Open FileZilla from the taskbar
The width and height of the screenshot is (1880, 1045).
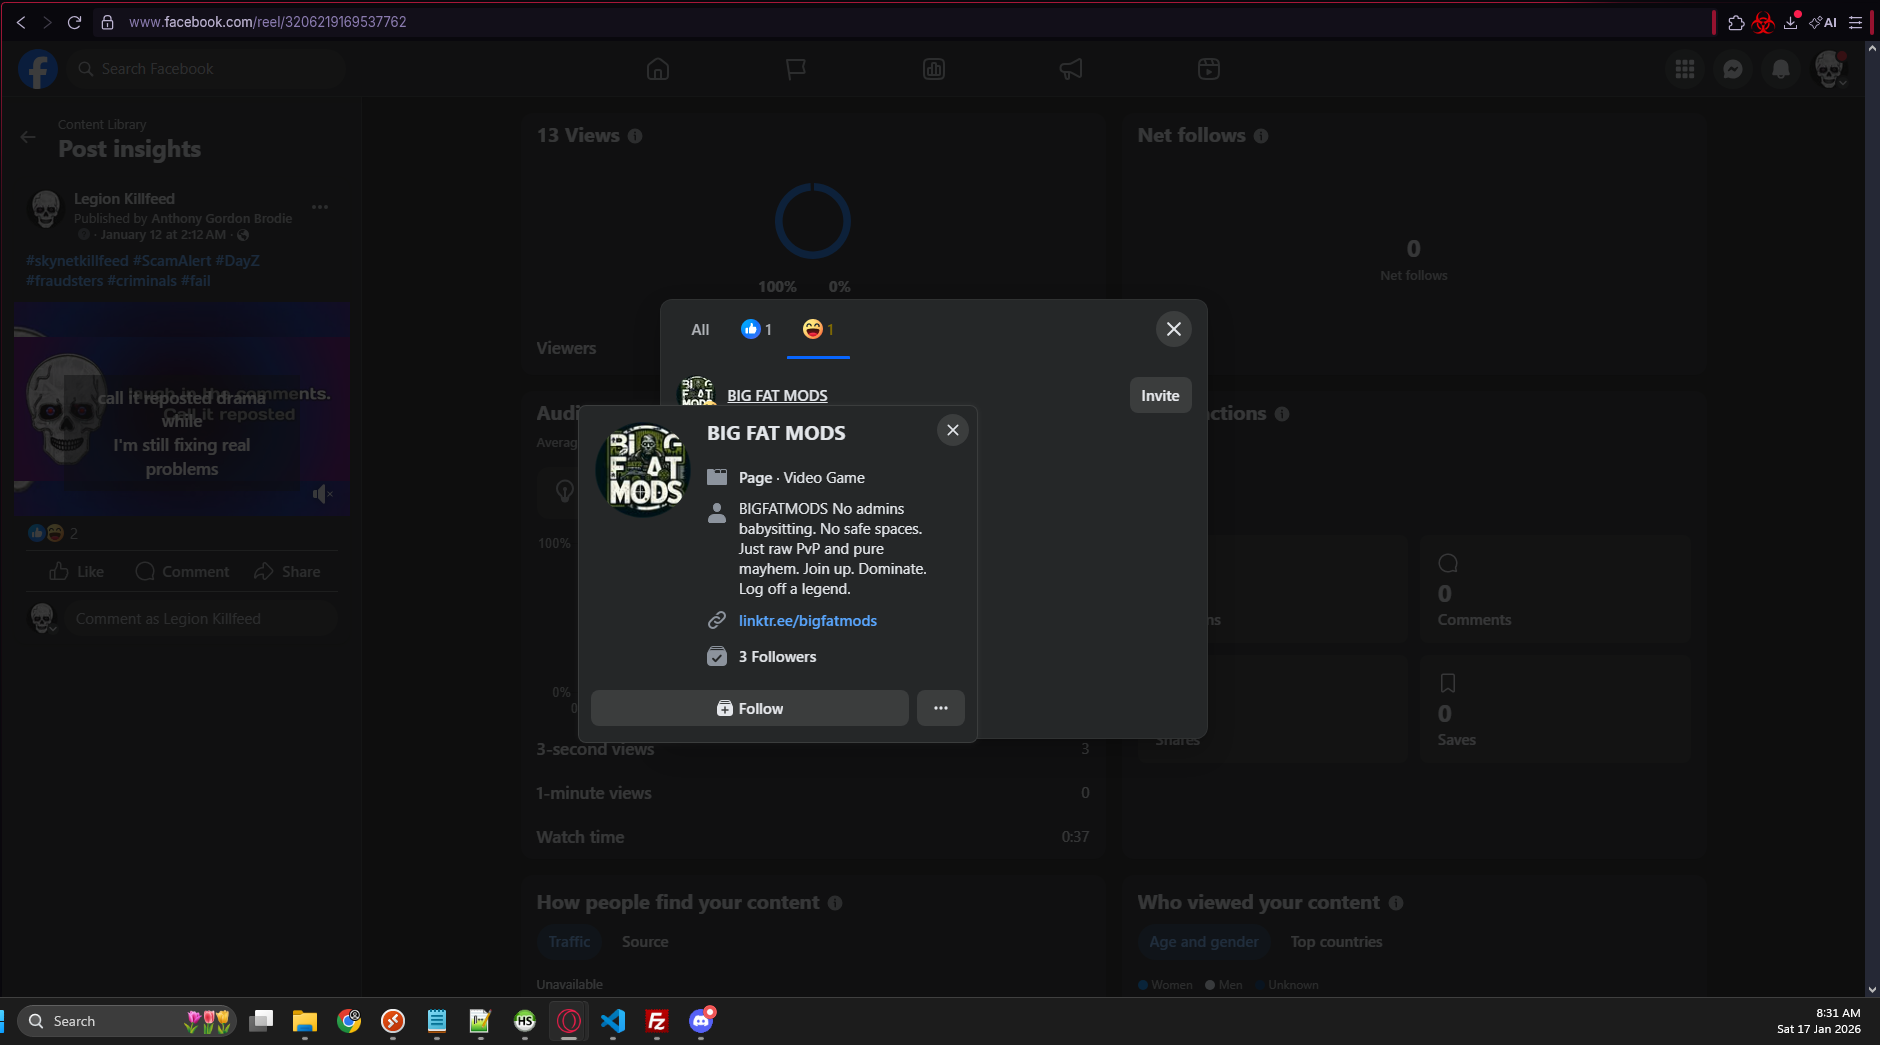pos(657,1021)
